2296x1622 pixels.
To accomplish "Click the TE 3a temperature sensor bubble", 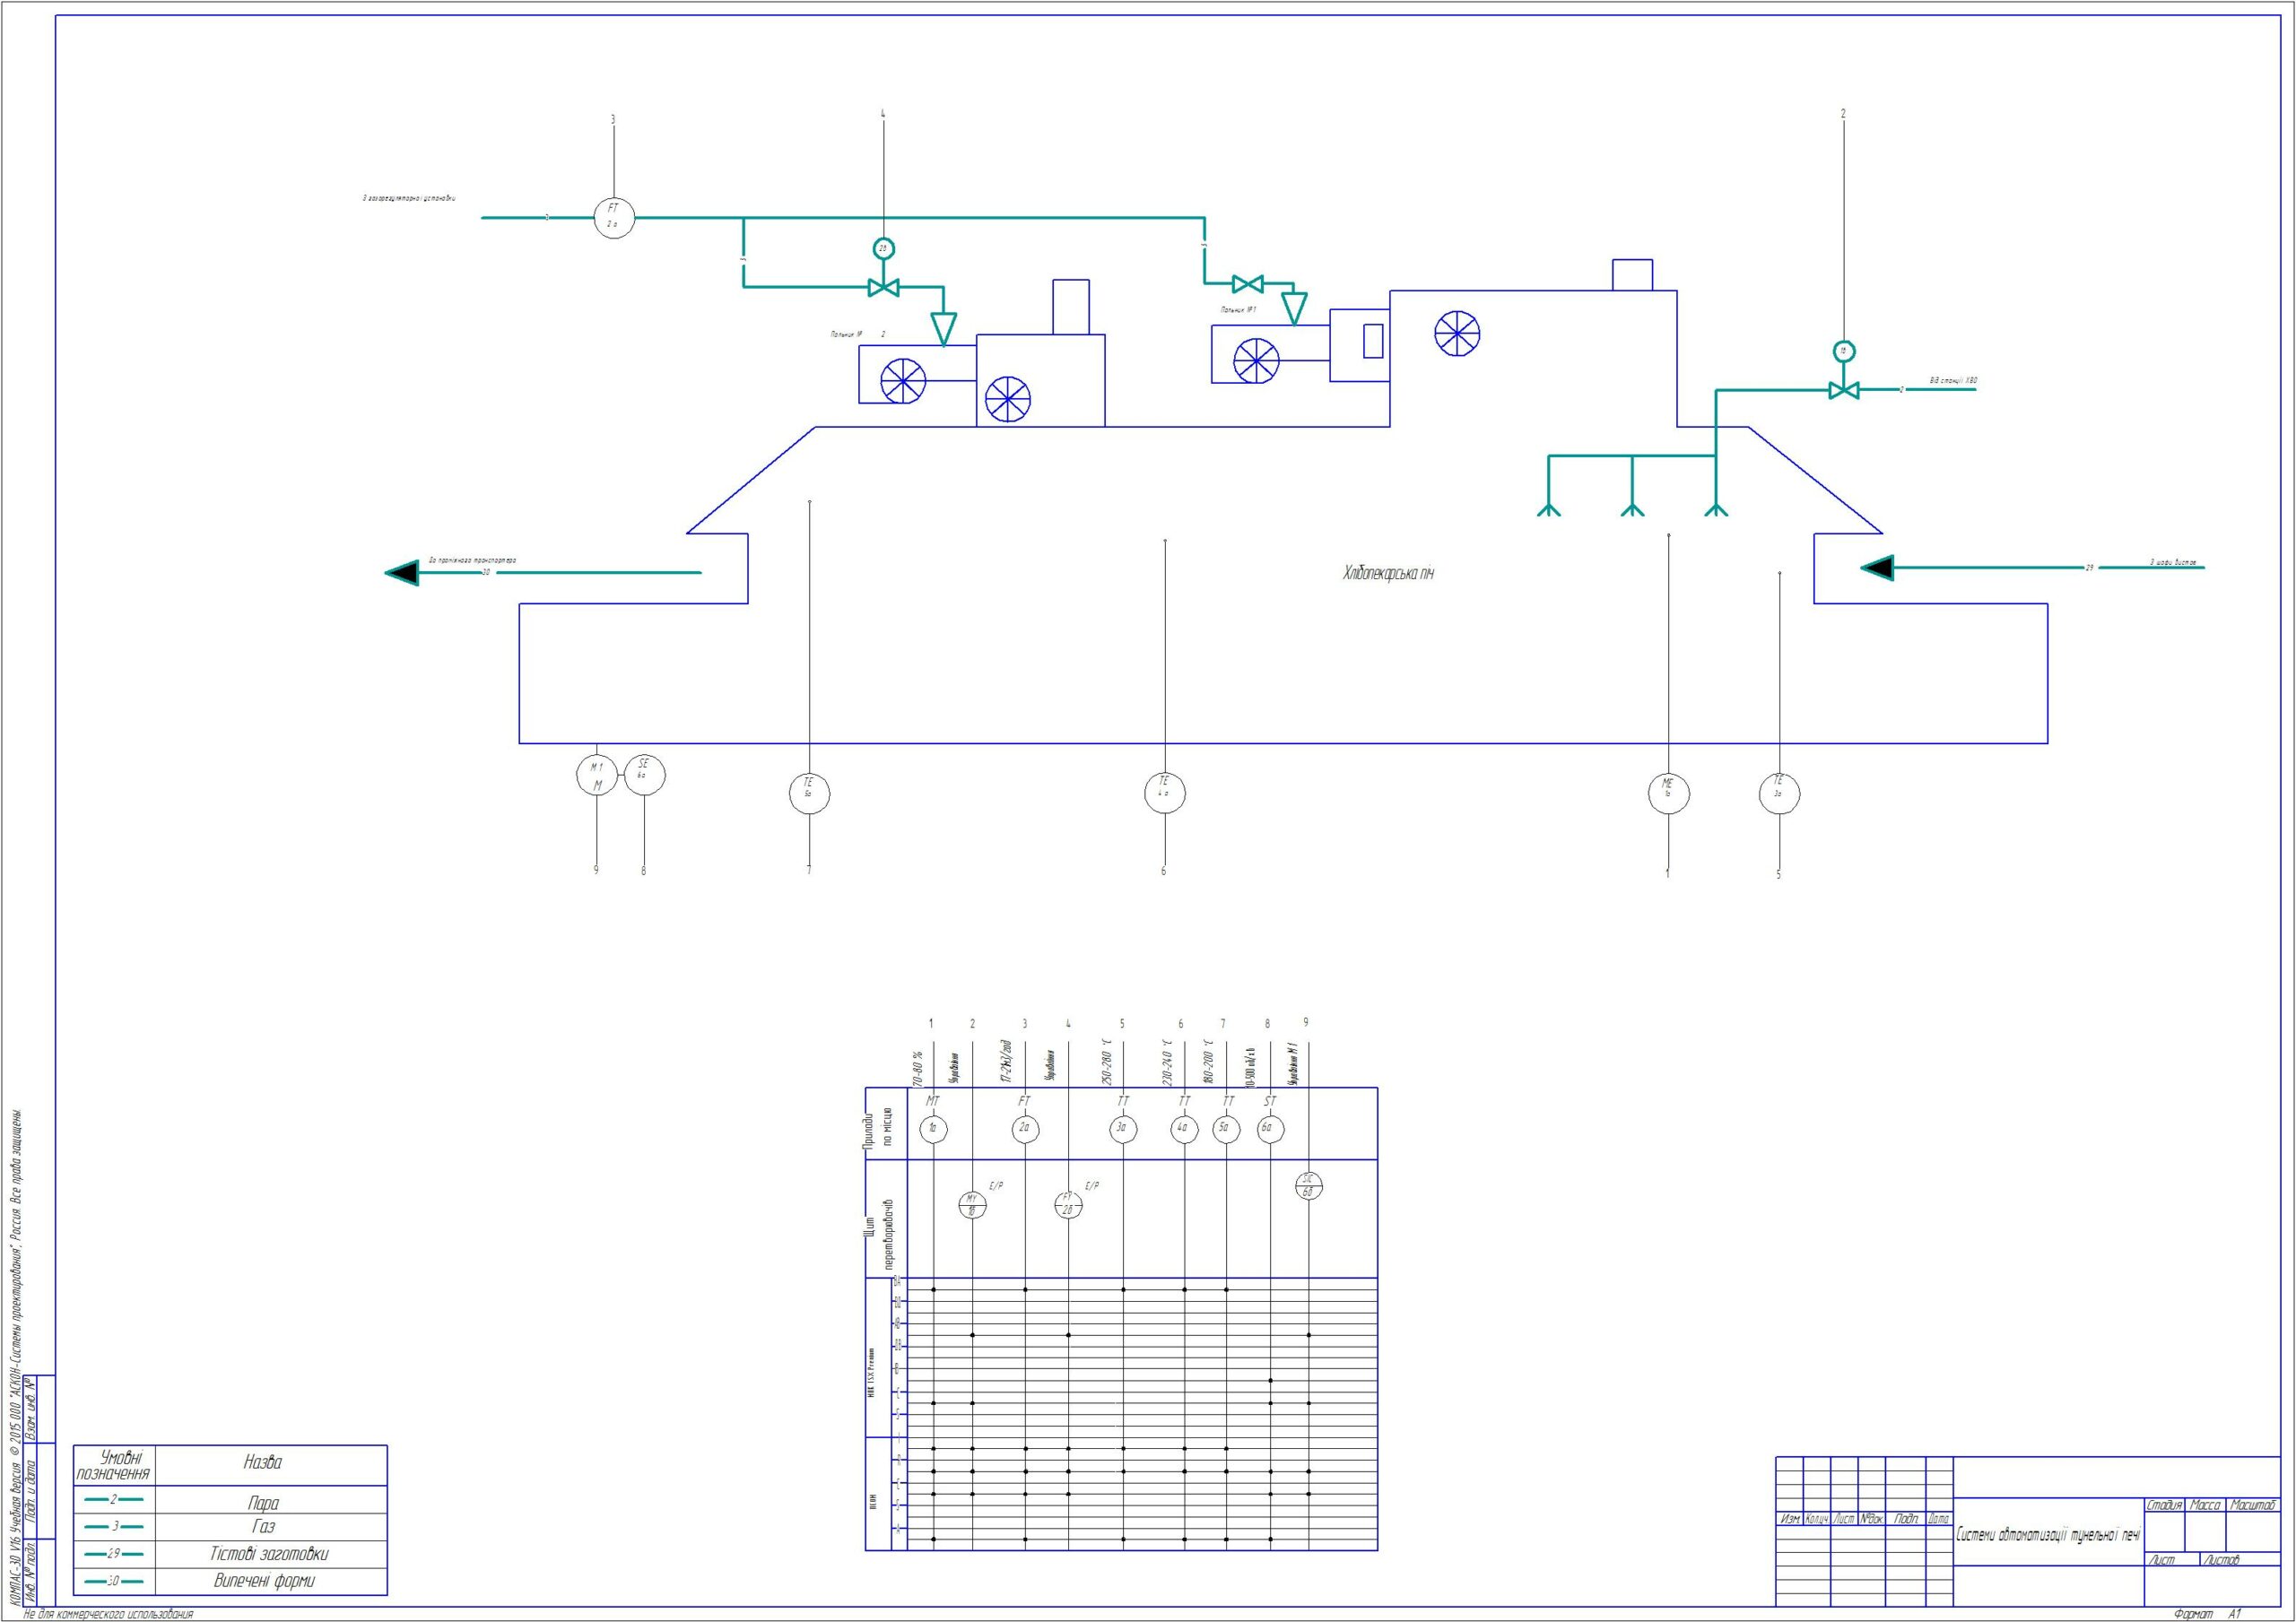I will coord(1779,794).
